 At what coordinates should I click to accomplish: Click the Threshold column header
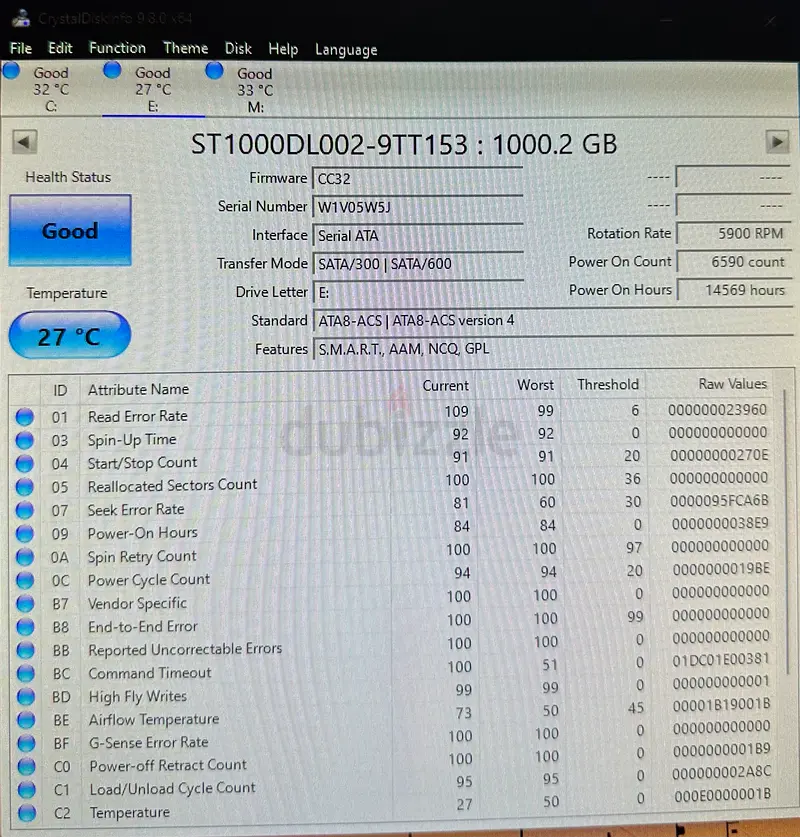click(608, 384)
